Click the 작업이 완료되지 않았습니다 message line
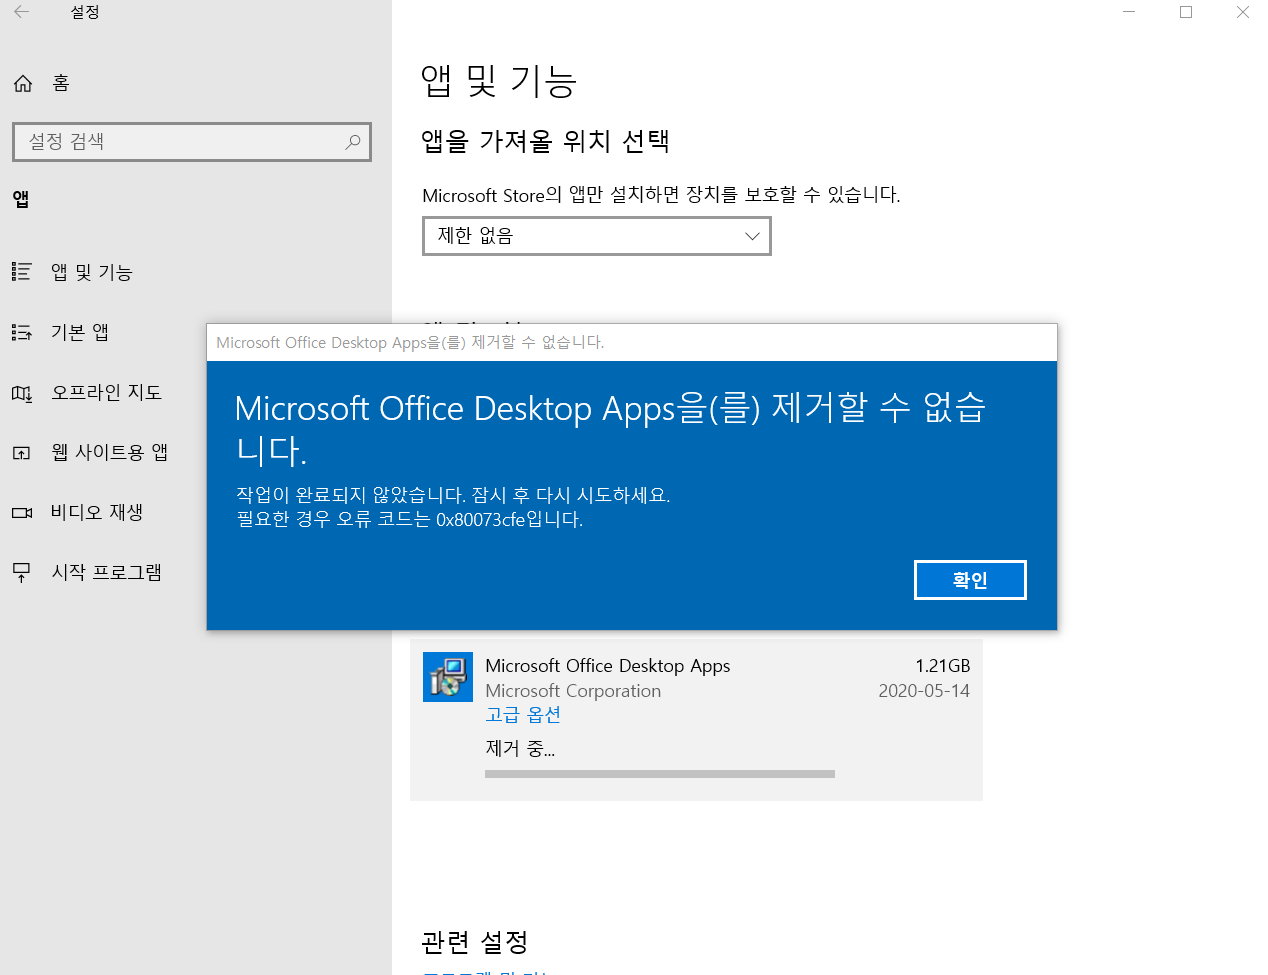The width and height of the screenshot is (1268, 975). coord(453,495)
